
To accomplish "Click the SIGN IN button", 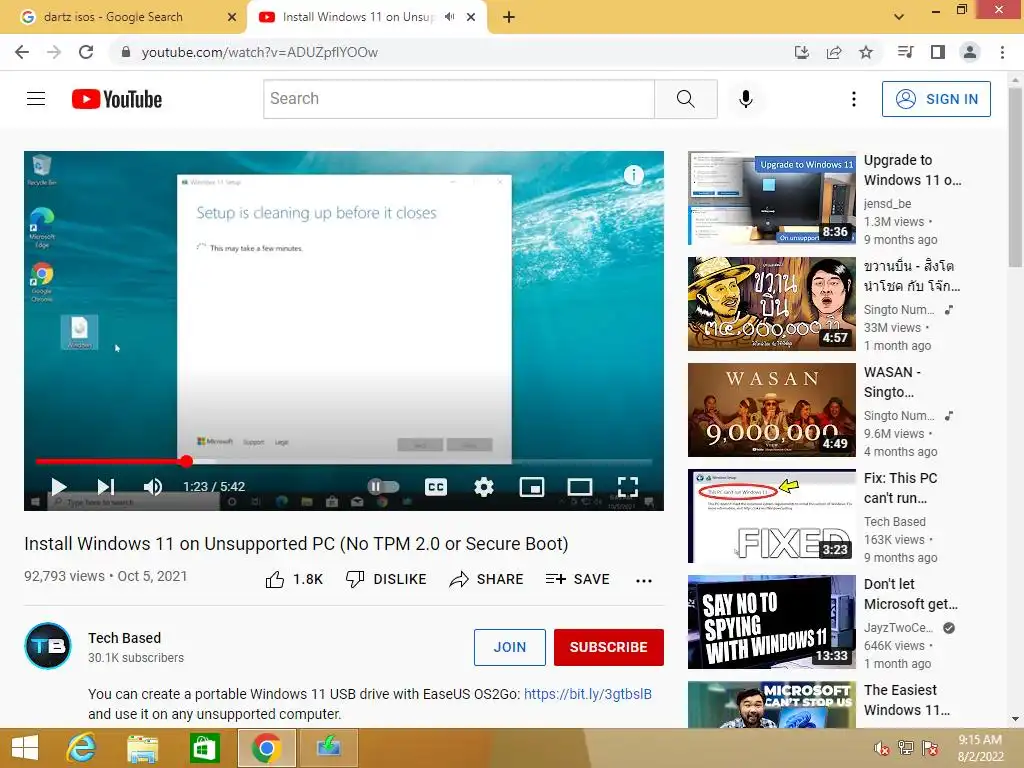I will point(936,99).
